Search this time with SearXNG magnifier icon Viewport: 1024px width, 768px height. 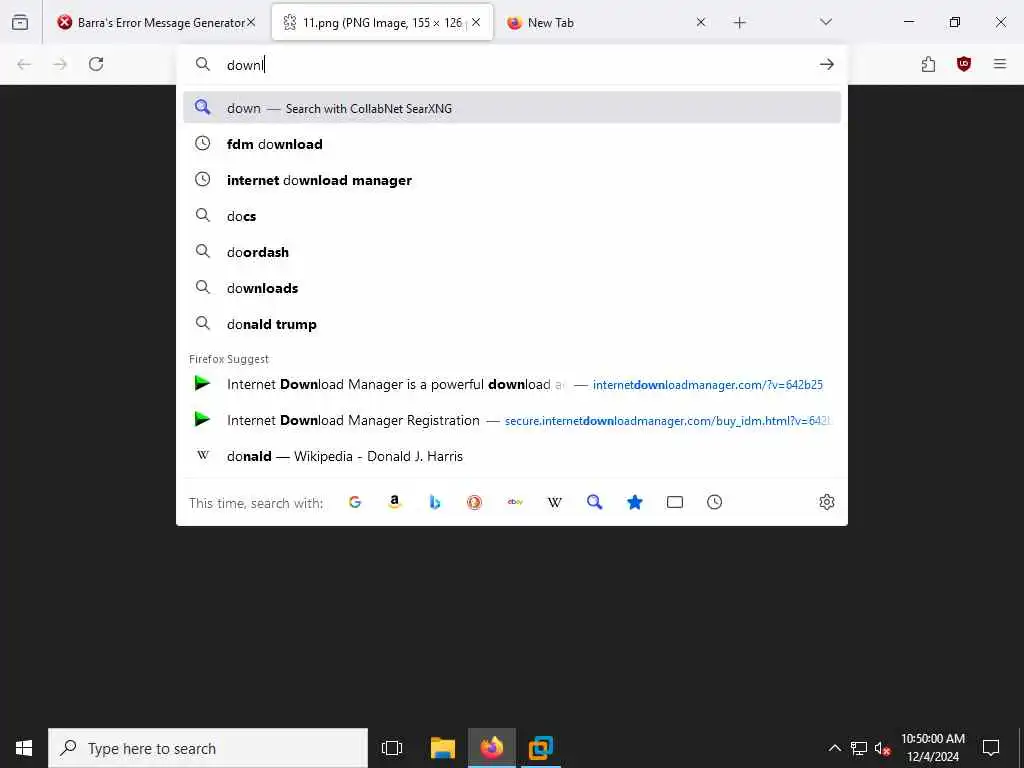click(594, 502)
